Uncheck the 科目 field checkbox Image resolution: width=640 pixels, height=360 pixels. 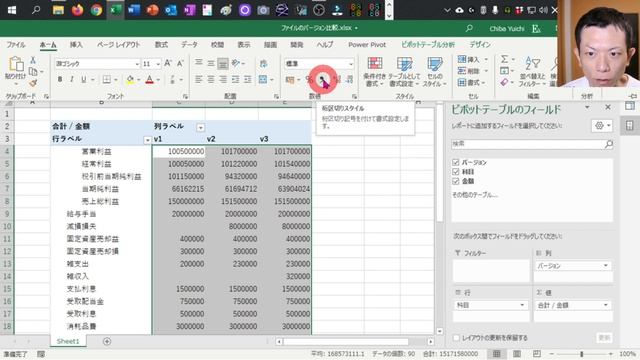[456, 172]
